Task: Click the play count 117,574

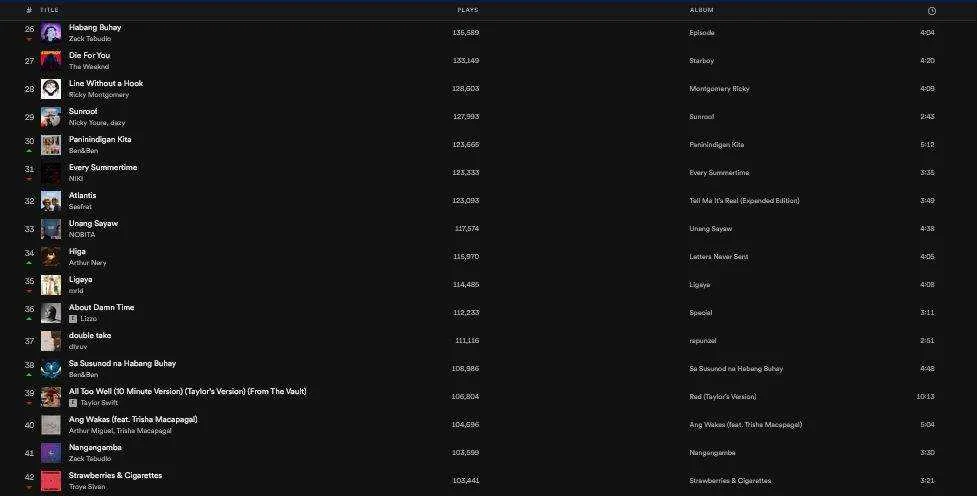Action: tap(467, 229)
